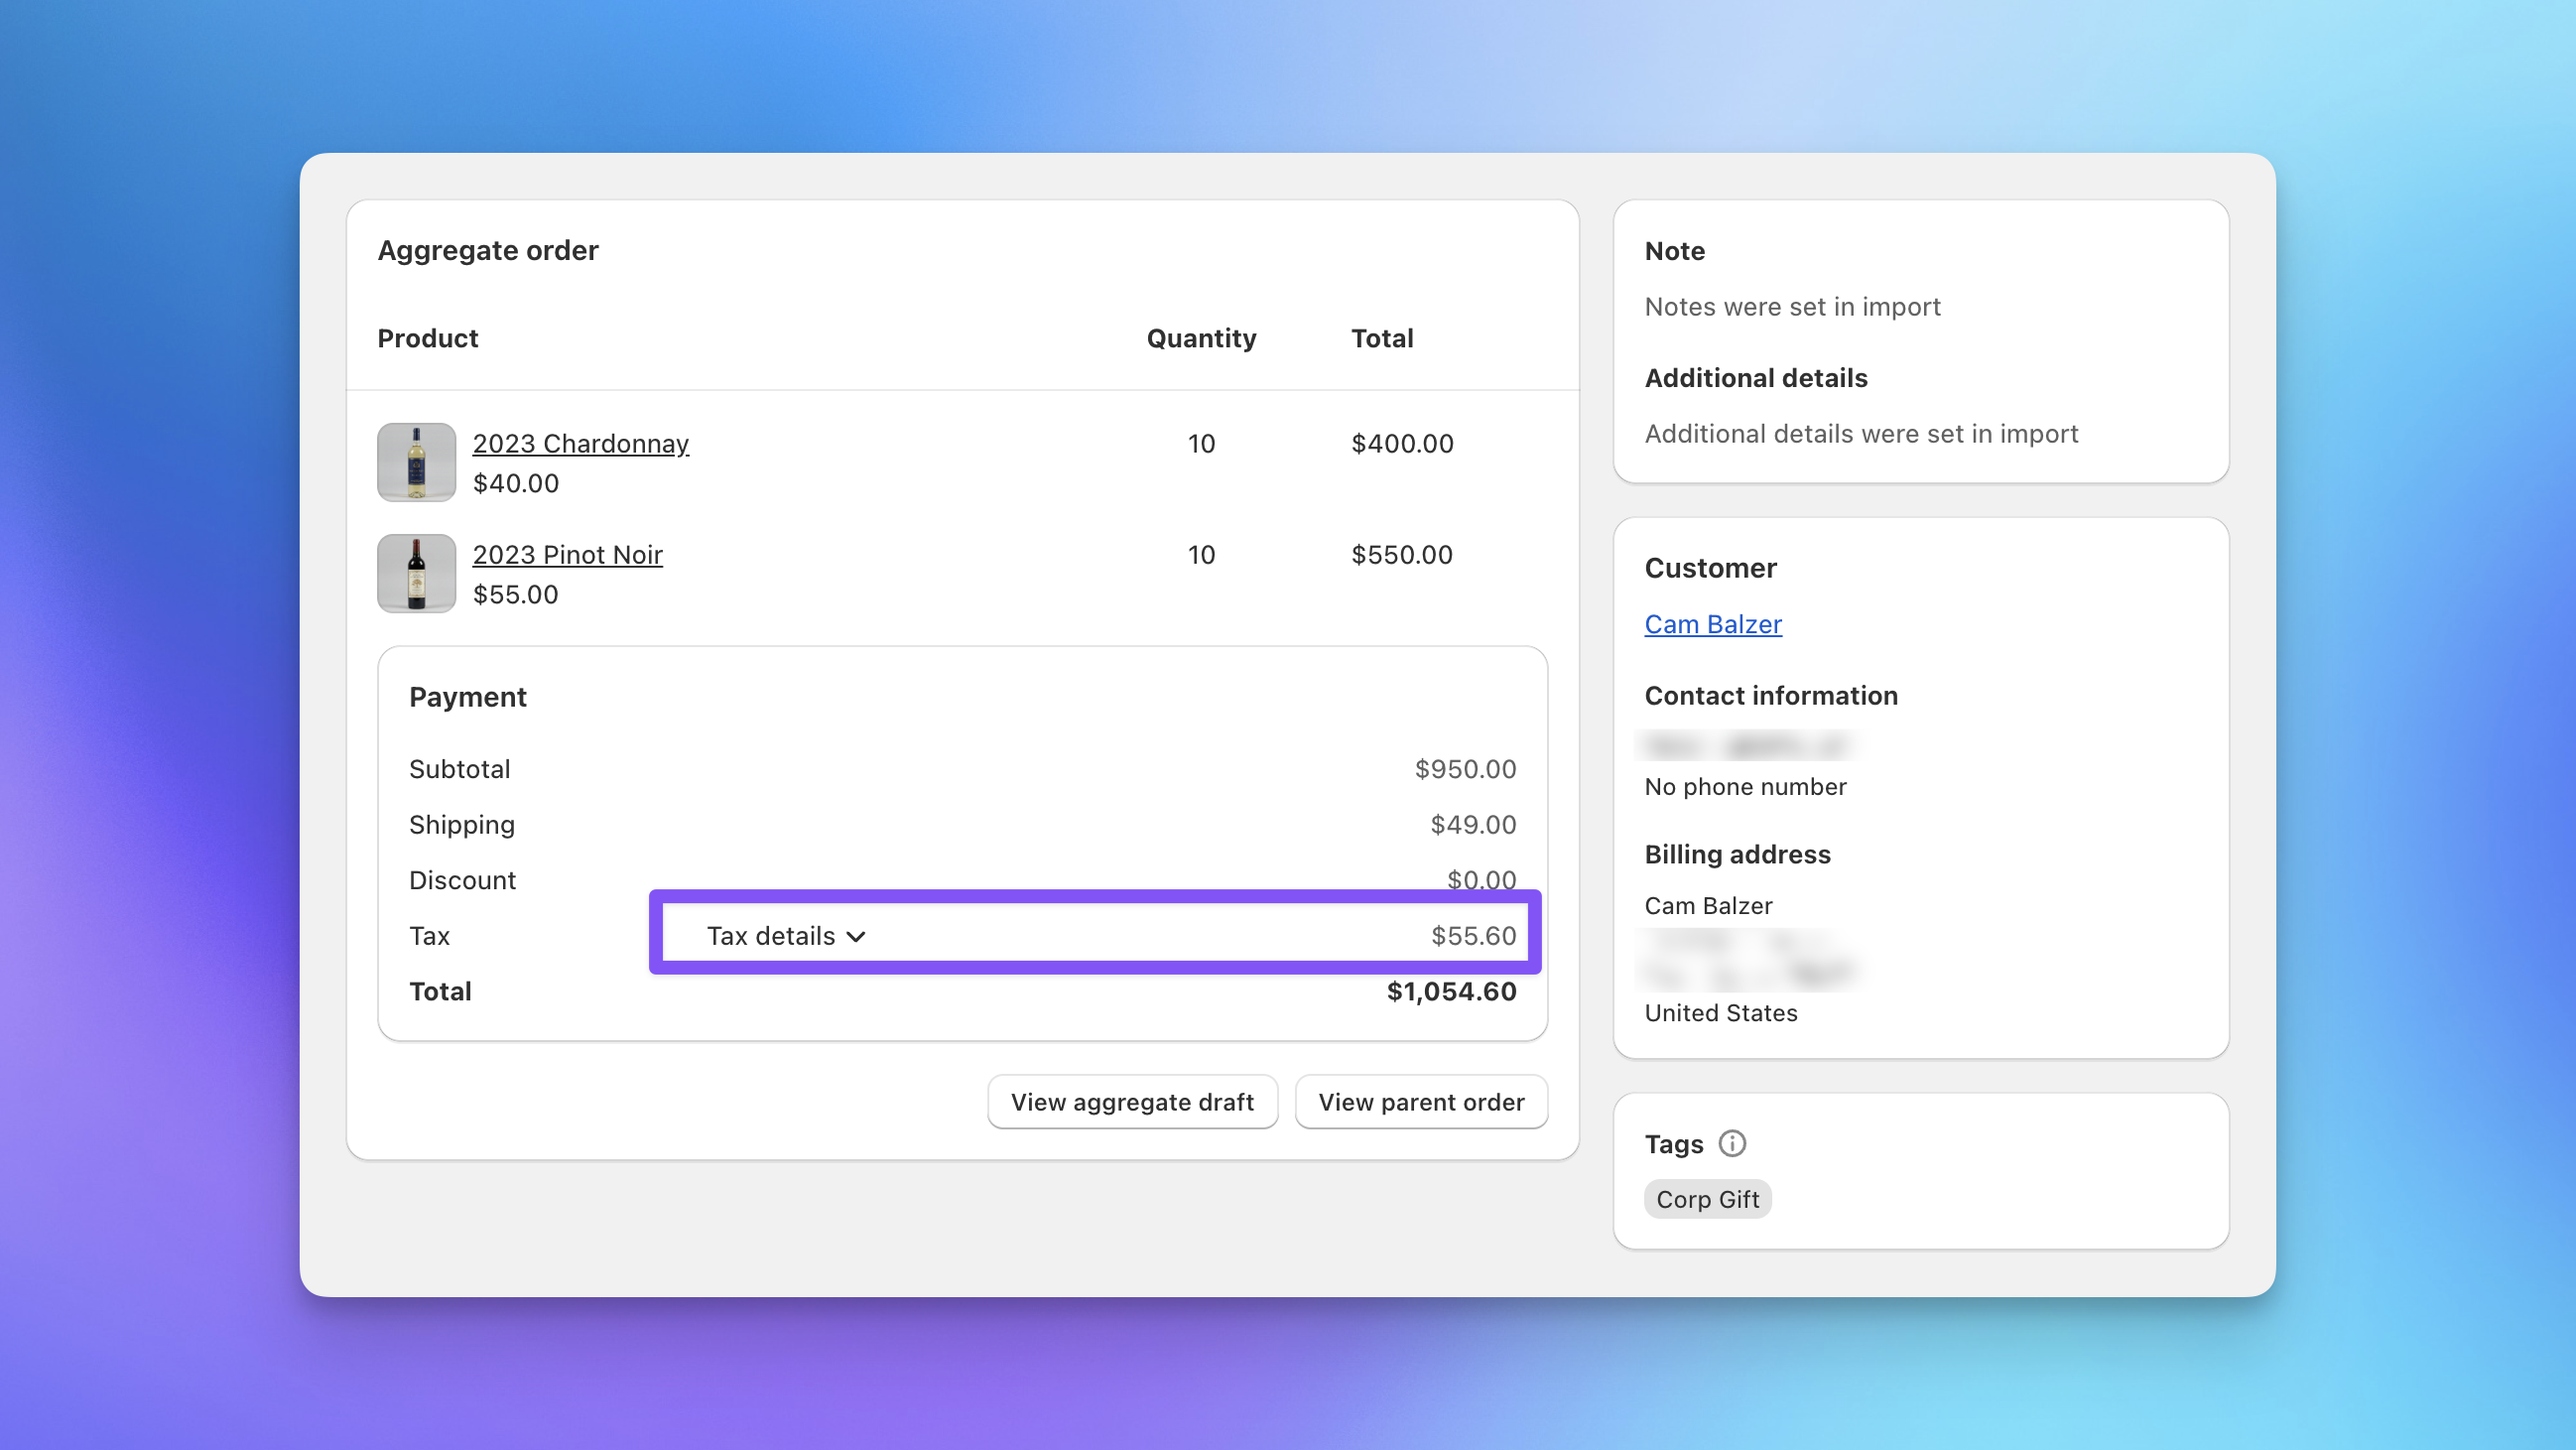This screenshot has width=2576, height=1450.
Task: Click the Aggregate order heading
Action: (488, 250)
